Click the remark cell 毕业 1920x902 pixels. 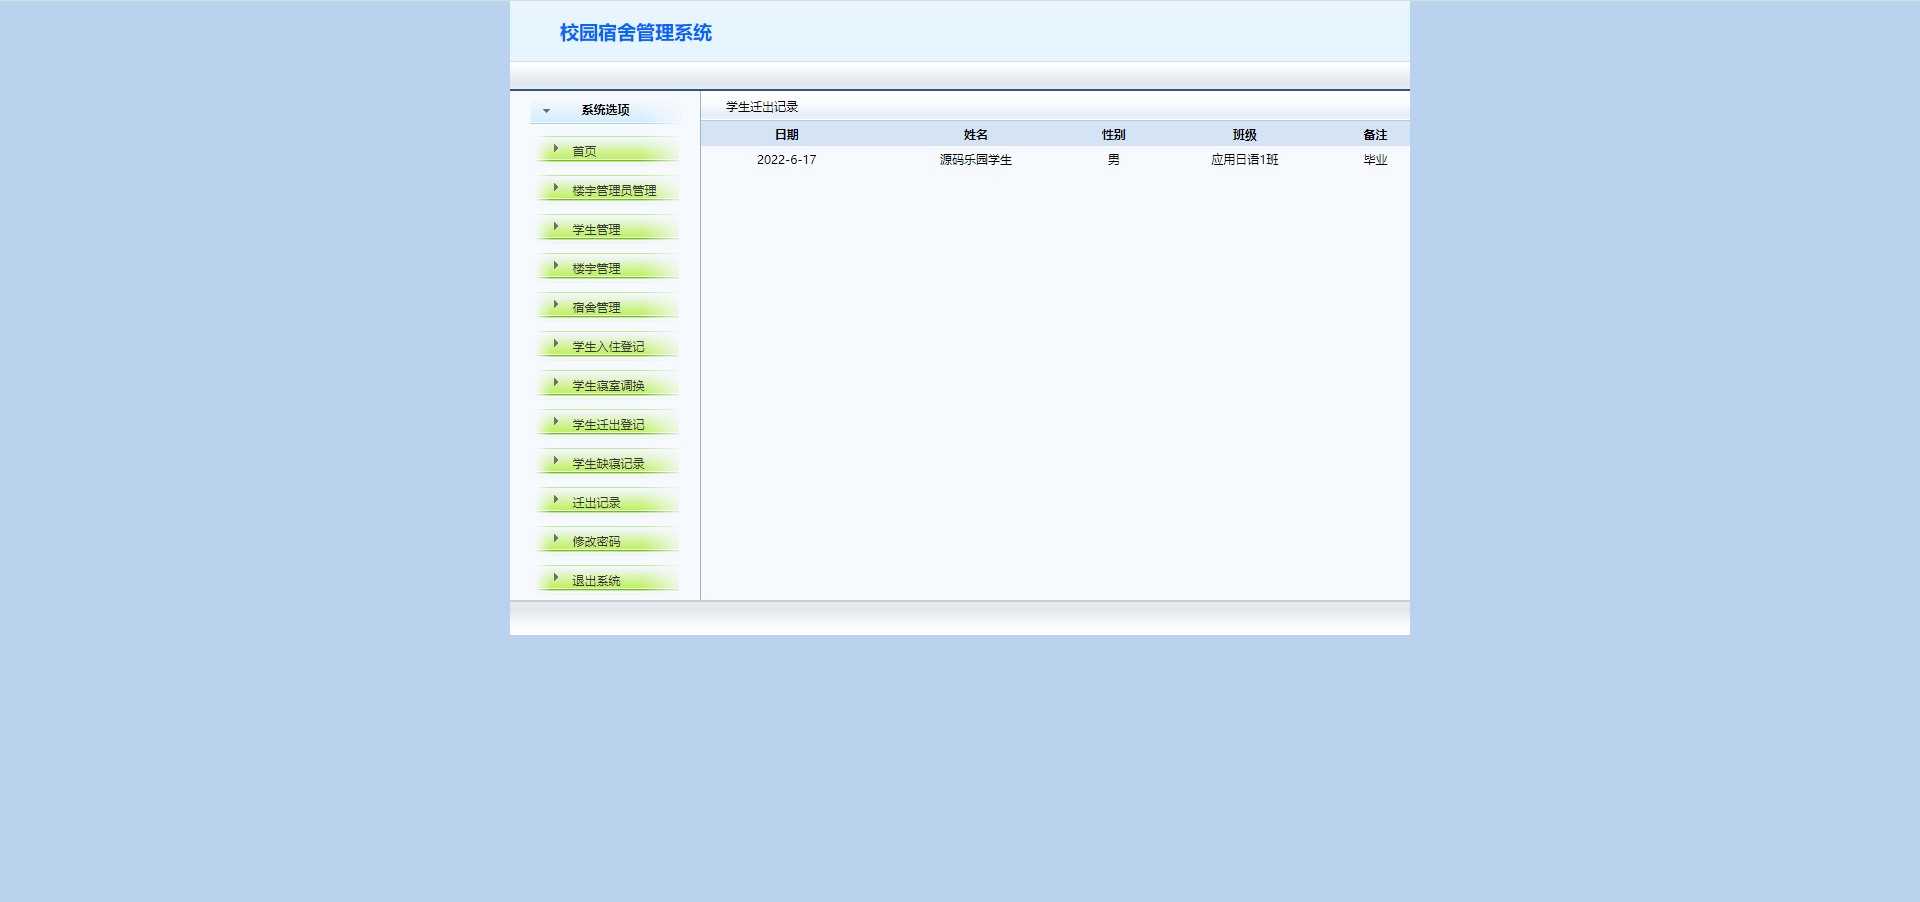[1376, 160]
